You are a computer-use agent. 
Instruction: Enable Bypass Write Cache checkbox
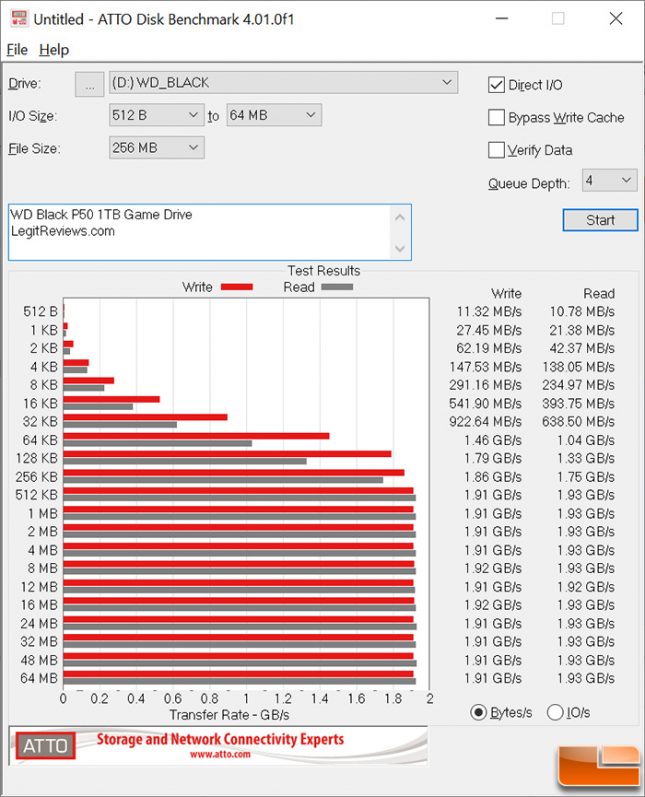pyautogui.click(x=496, y=117)
